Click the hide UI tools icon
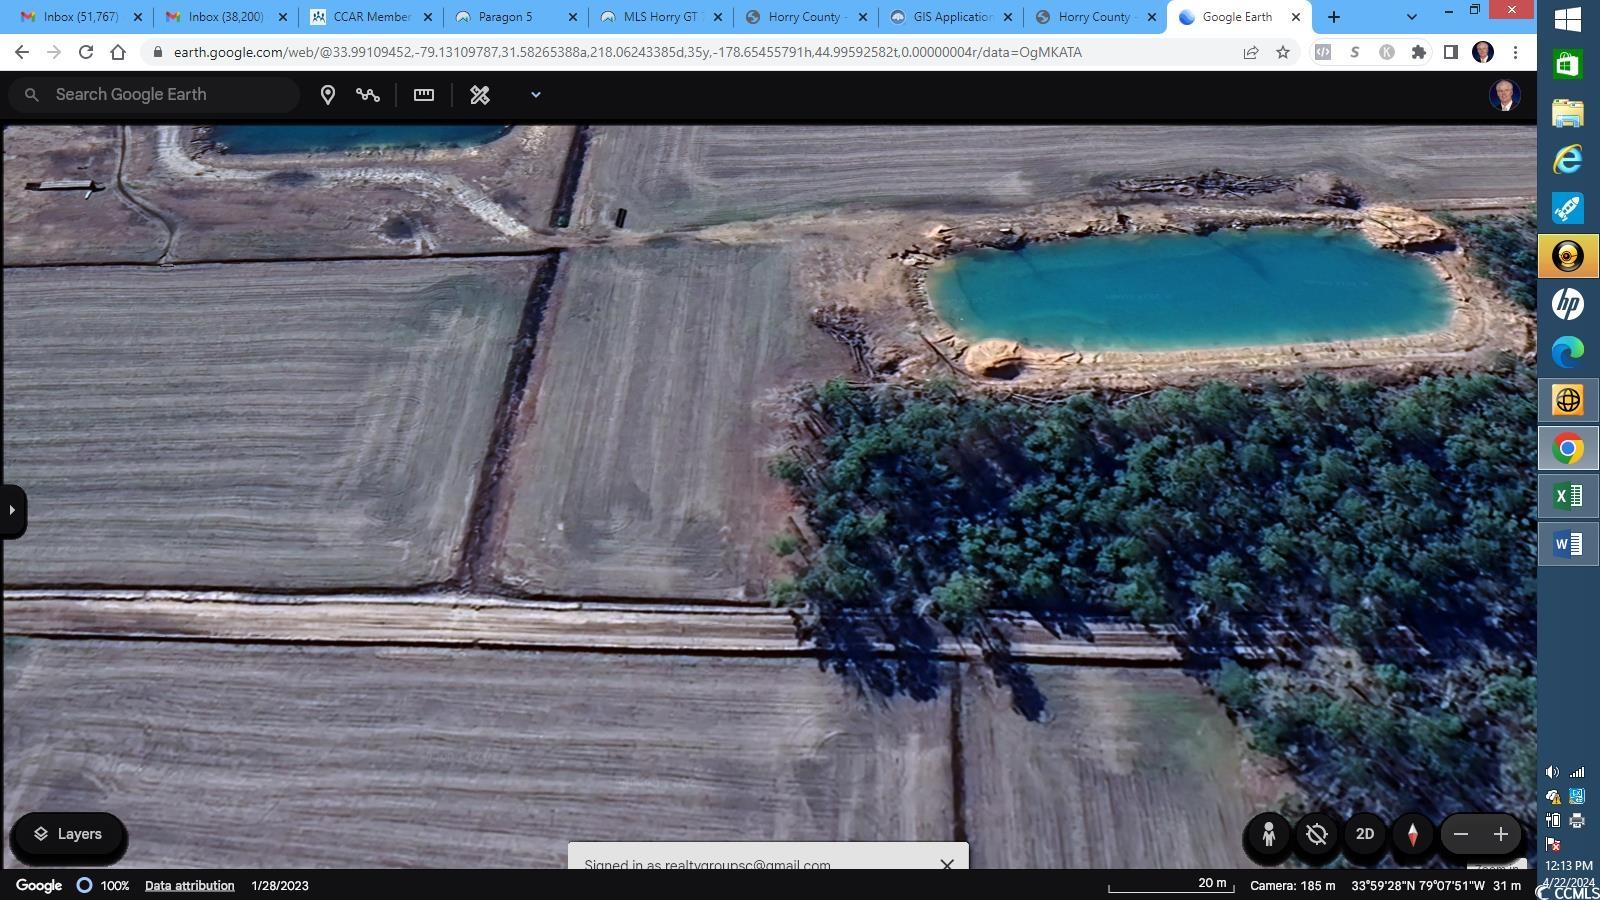Image resolution: width=1600 pixels, height=900 pixels. [480, 95]
